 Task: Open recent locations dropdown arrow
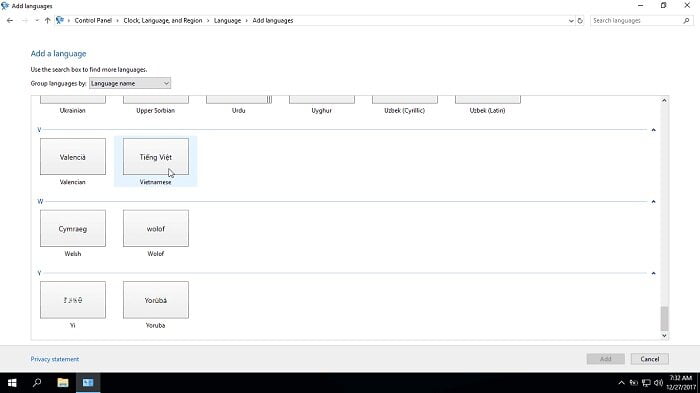[37, 21]
